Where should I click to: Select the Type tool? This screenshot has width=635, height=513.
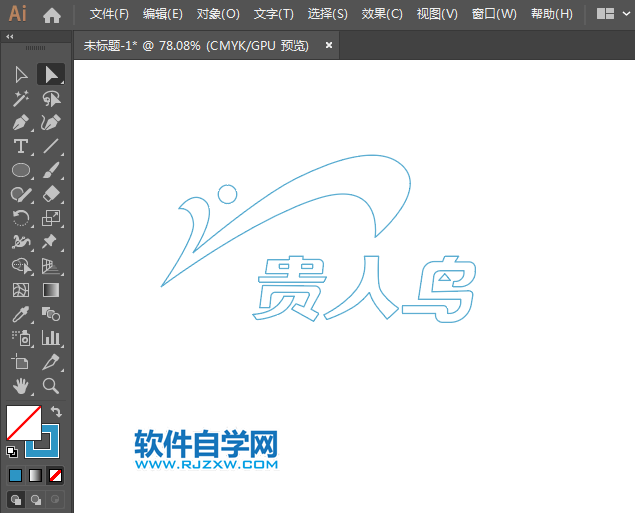click(x=21, y=146)
